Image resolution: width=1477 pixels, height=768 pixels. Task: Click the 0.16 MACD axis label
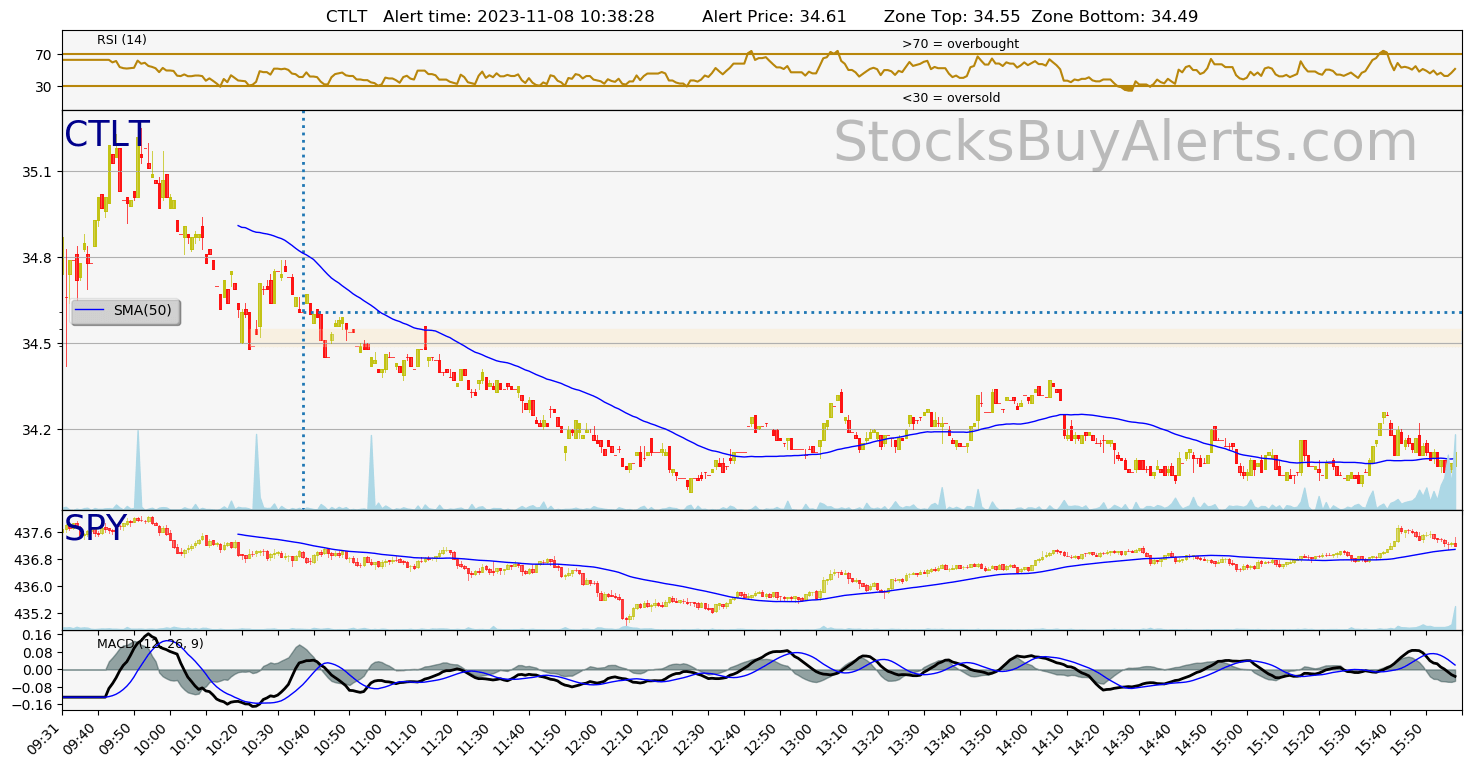pyautogui.click(x=37, y=635)
